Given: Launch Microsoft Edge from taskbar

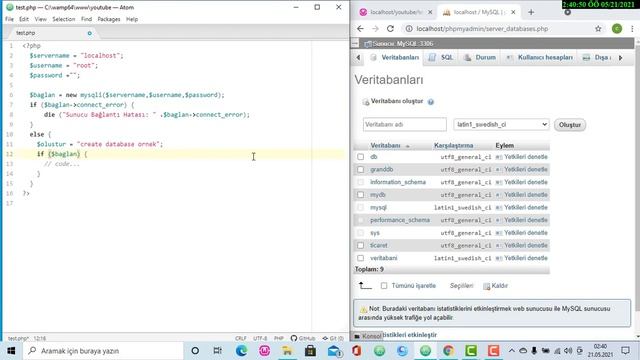Looking at the screenshot, I should (242, 351).
